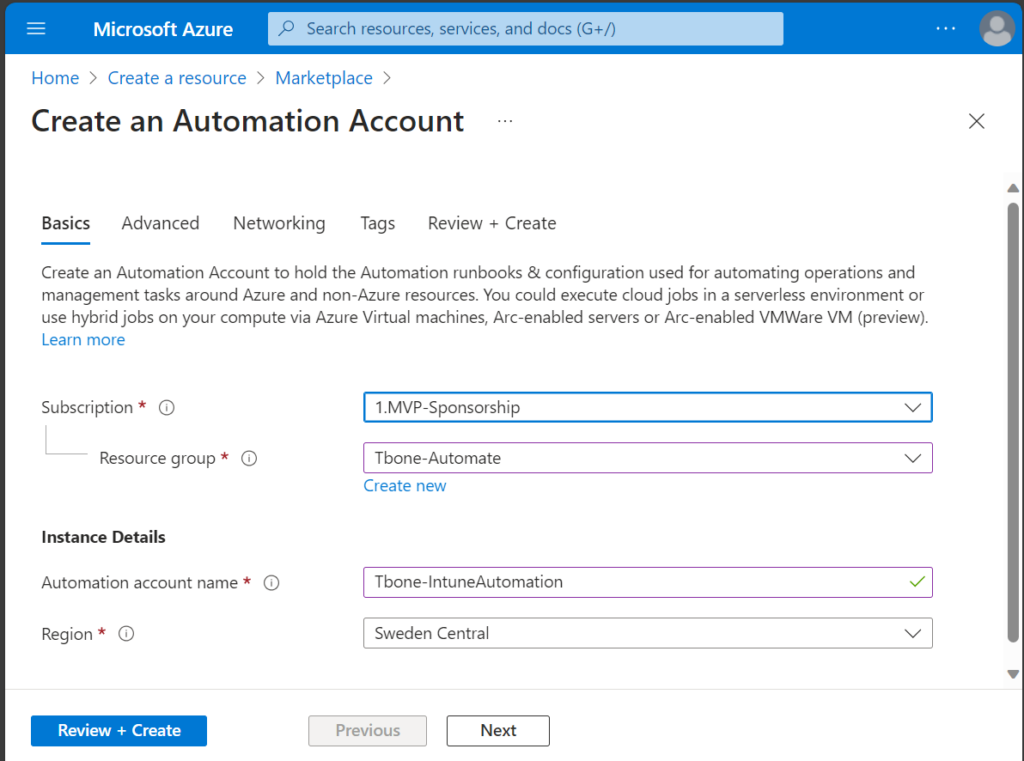Viewport: 1024px width, 761px height.
Task: Click the Create an Automation Account title
Action: pyautogui.click(x=248, y=121)
